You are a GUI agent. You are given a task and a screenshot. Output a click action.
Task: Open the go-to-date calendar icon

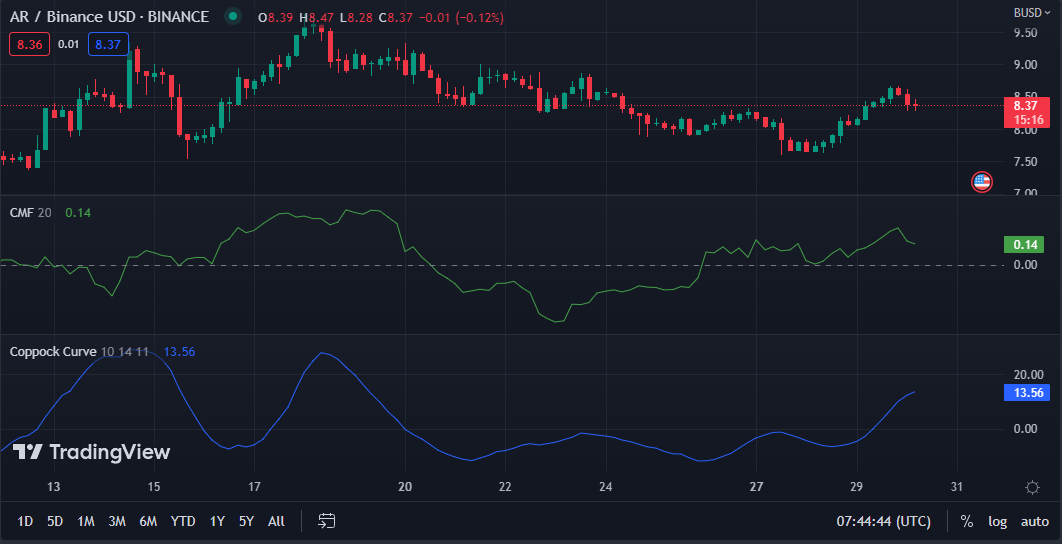tap(327, 521)
